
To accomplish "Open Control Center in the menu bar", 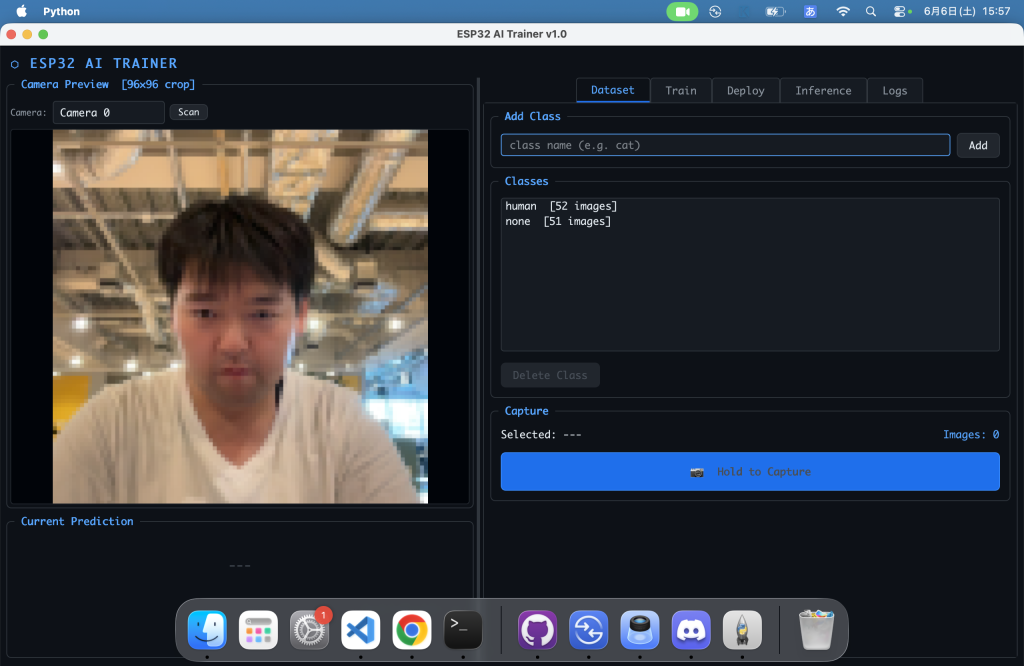I will pyautogui.click(x=902, y=11).
